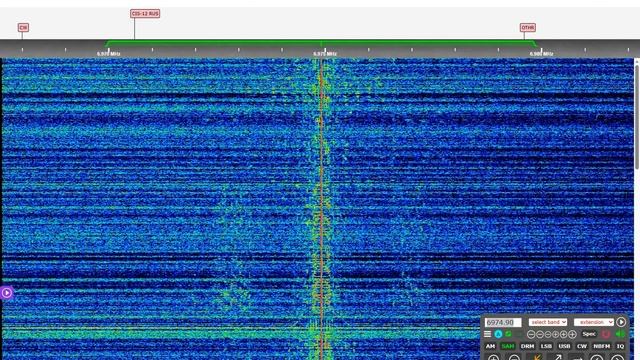Open the select band dropdown
Viewport: 640px width, 360px height.
[548, 322]
